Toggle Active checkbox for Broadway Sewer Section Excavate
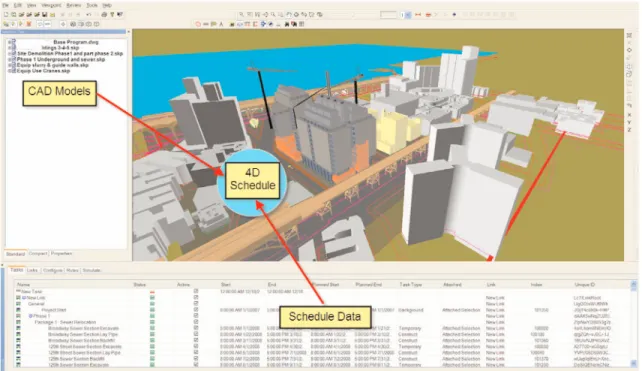642x371 pixels. coord(196,328)
